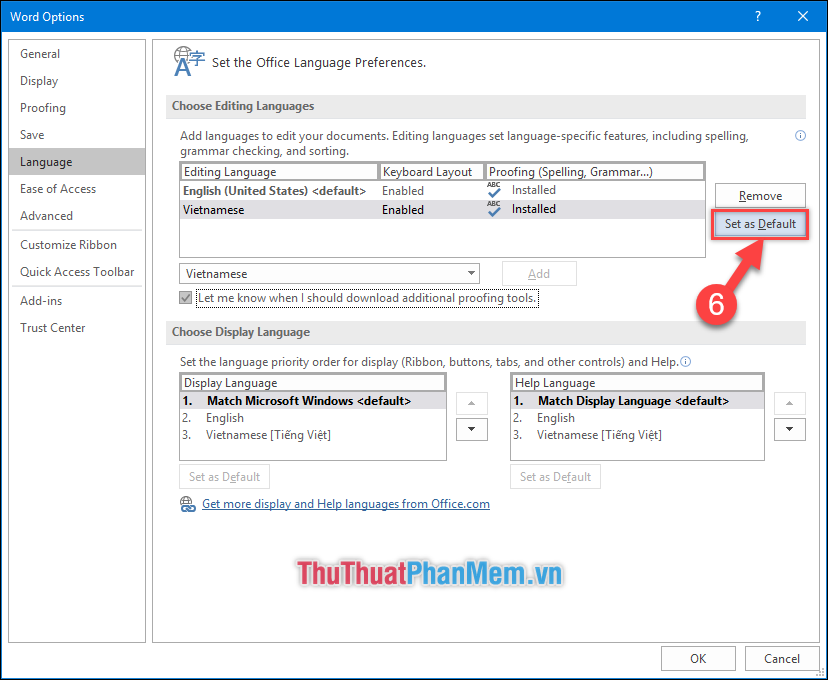Set the selected editing language as default
Screen dimensions: 828x680
(760, 224)
